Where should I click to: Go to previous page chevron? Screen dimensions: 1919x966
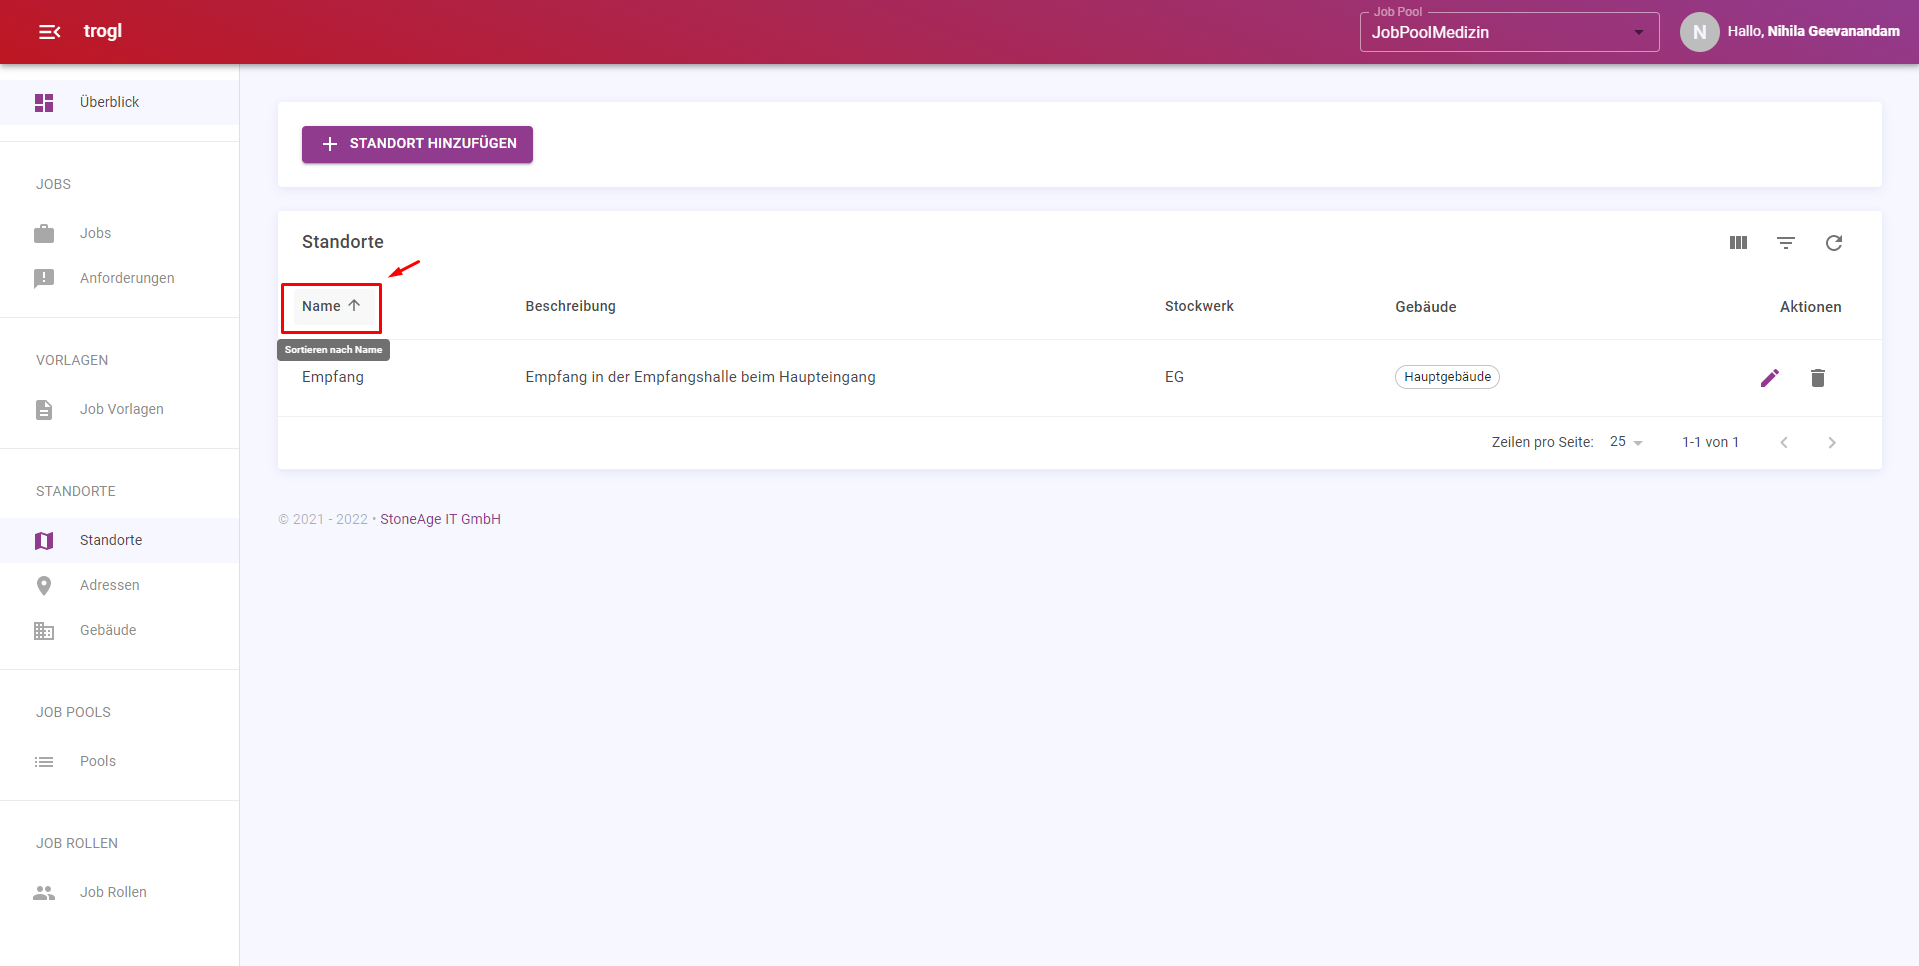1784,442
